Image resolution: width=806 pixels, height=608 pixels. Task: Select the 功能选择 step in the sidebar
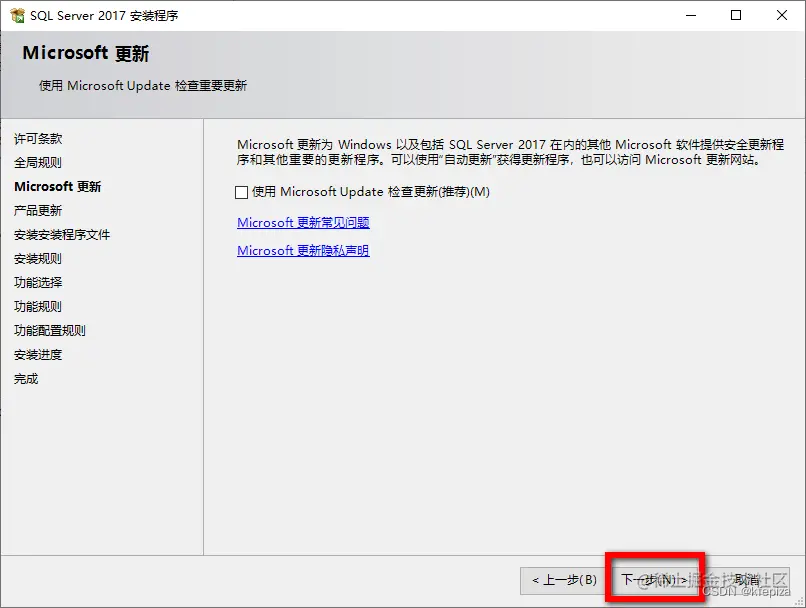coord(38,283)
